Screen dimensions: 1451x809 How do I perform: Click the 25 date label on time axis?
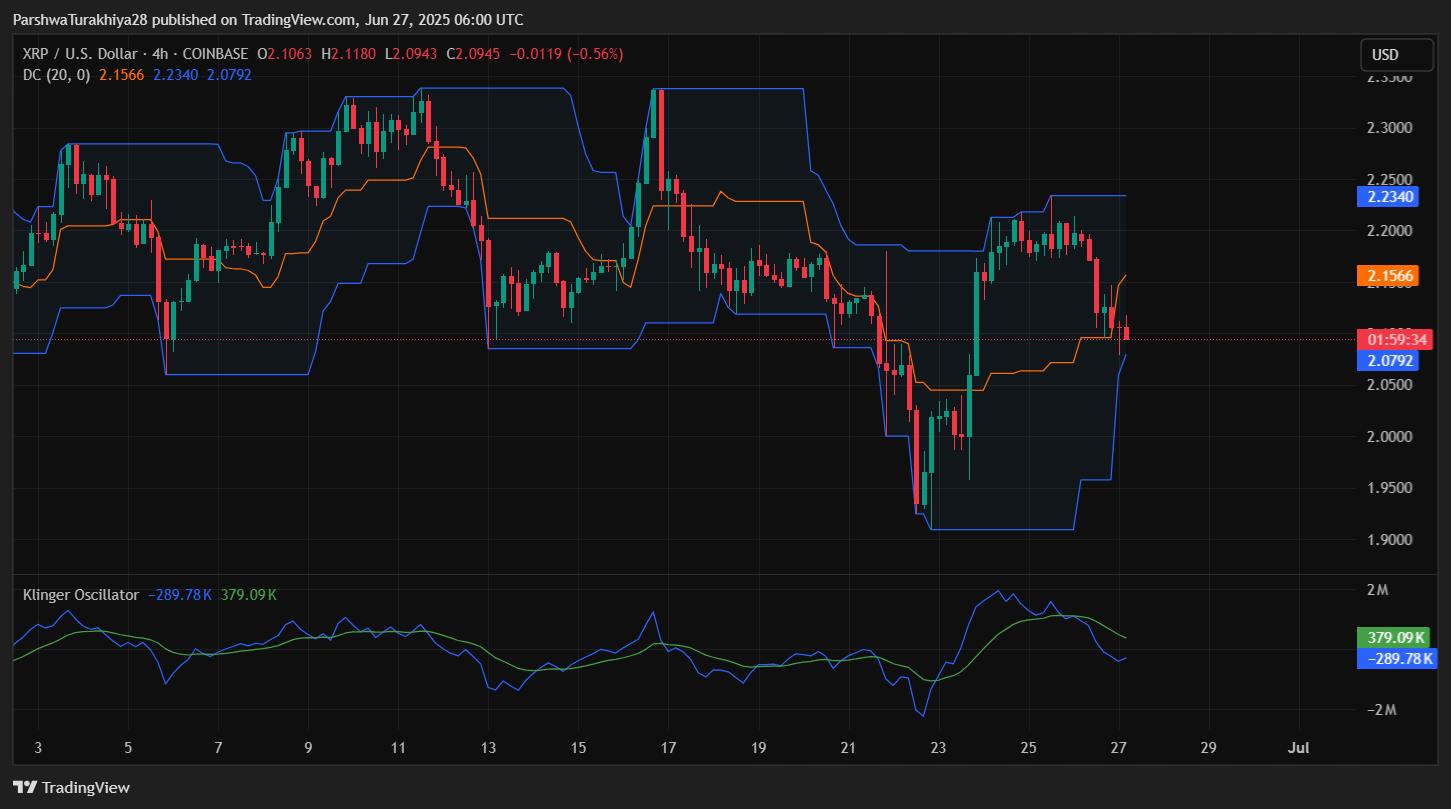click(1028, 748)
